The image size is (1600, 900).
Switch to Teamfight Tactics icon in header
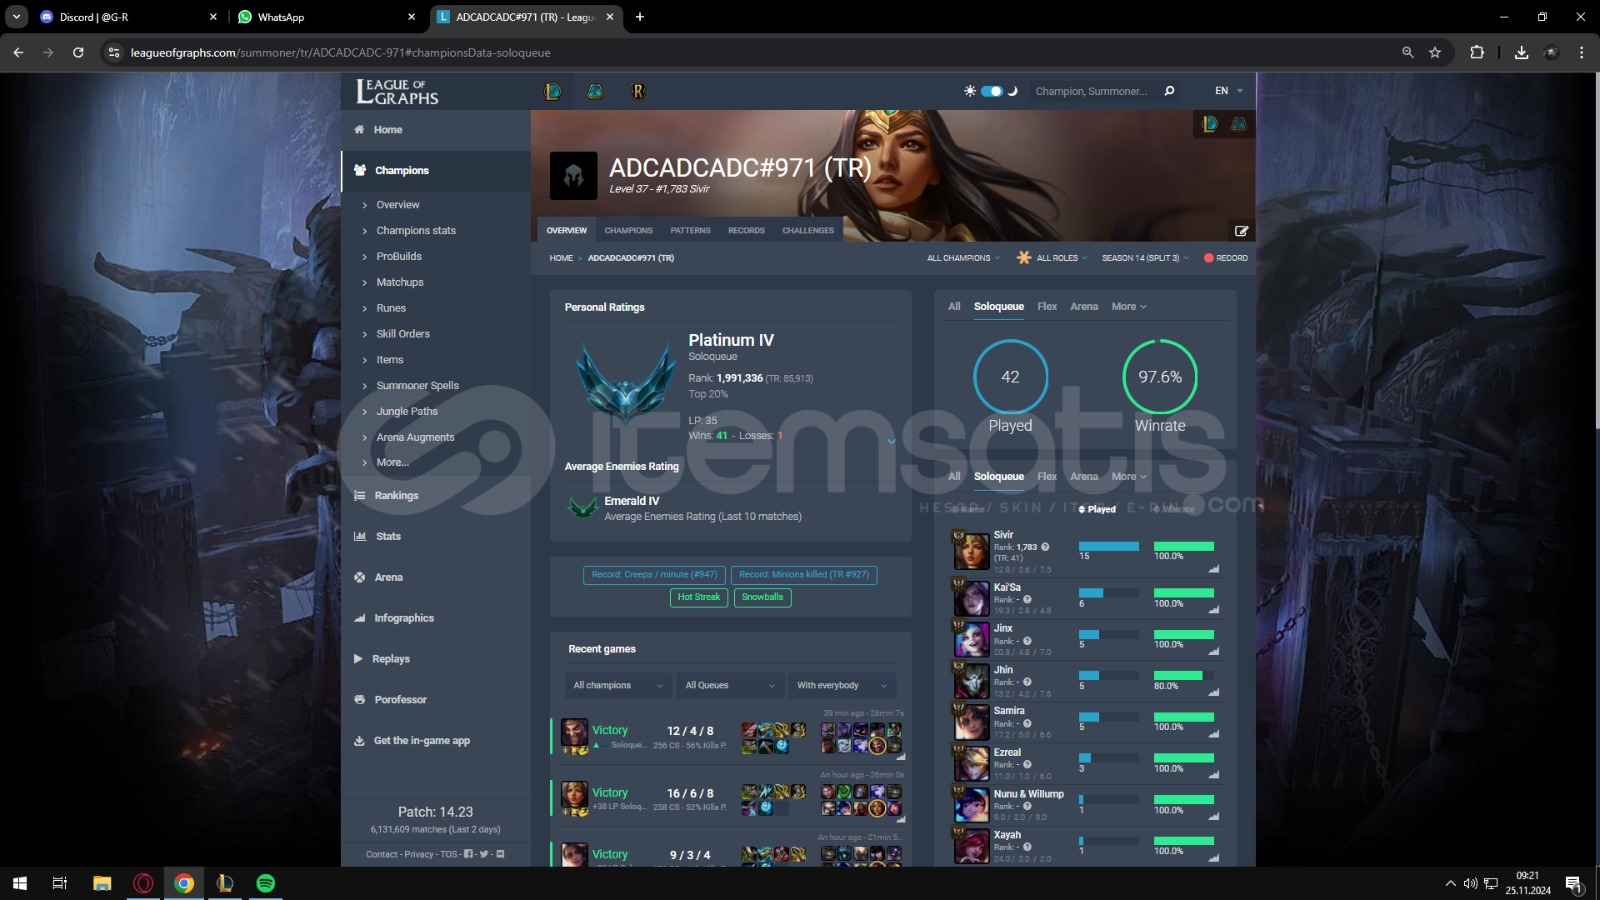595,92
